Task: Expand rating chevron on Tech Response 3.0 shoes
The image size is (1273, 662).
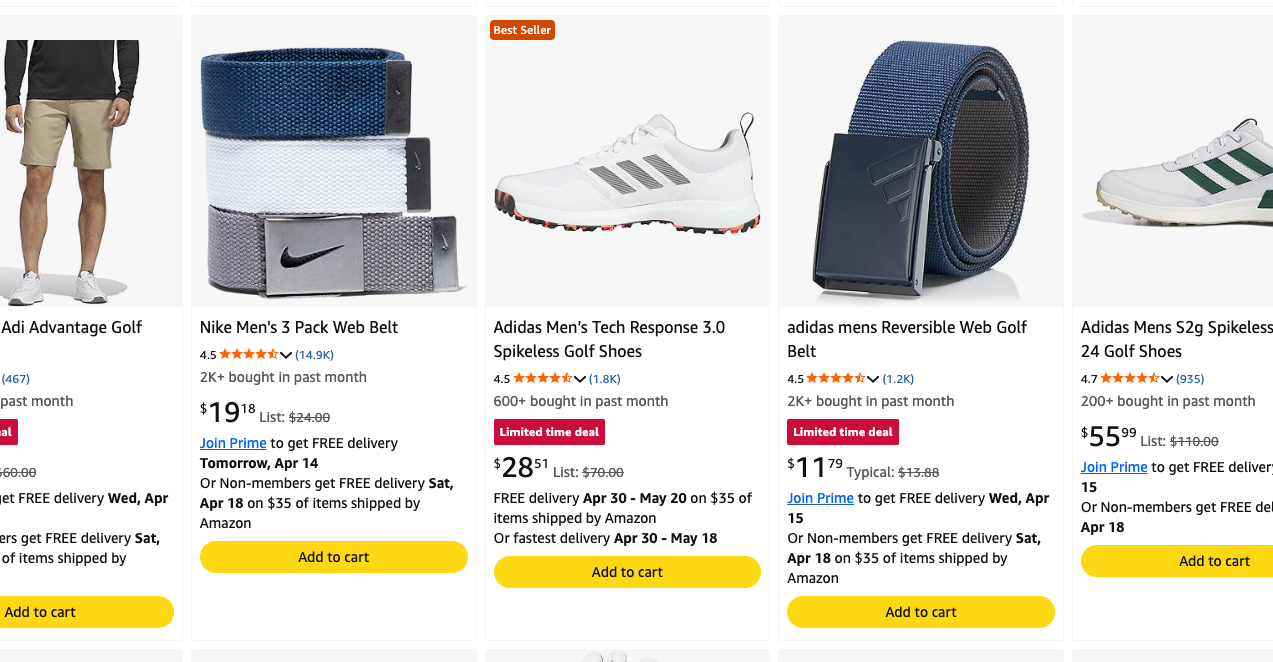Action: pos(580,379)
